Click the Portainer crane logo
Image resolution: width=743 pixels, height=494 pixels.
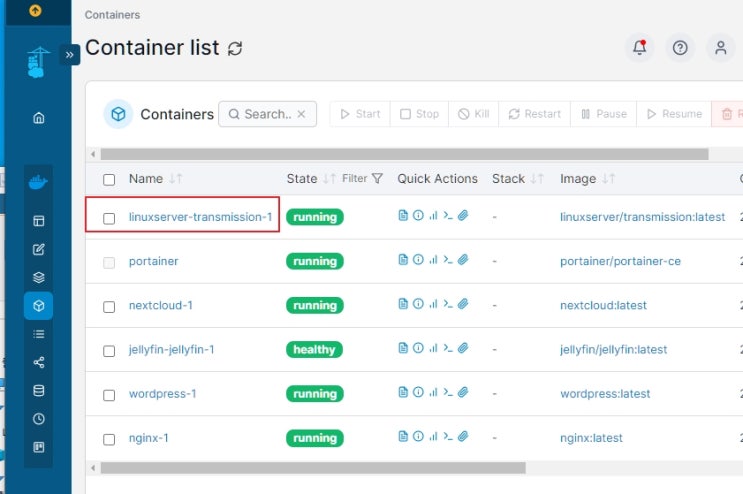pos(38,62)
